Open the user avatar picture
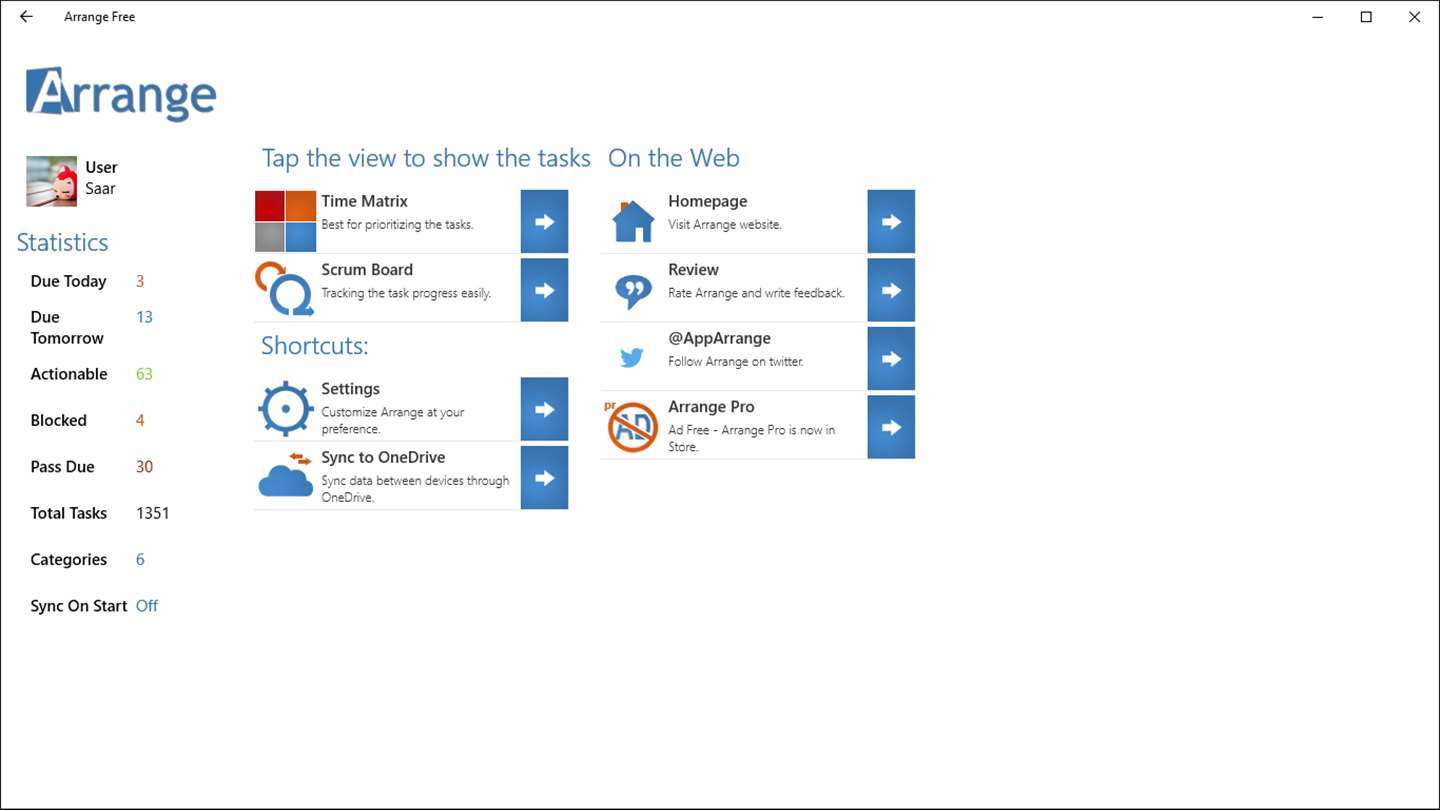1440x810 pixels. pos(51,181)
